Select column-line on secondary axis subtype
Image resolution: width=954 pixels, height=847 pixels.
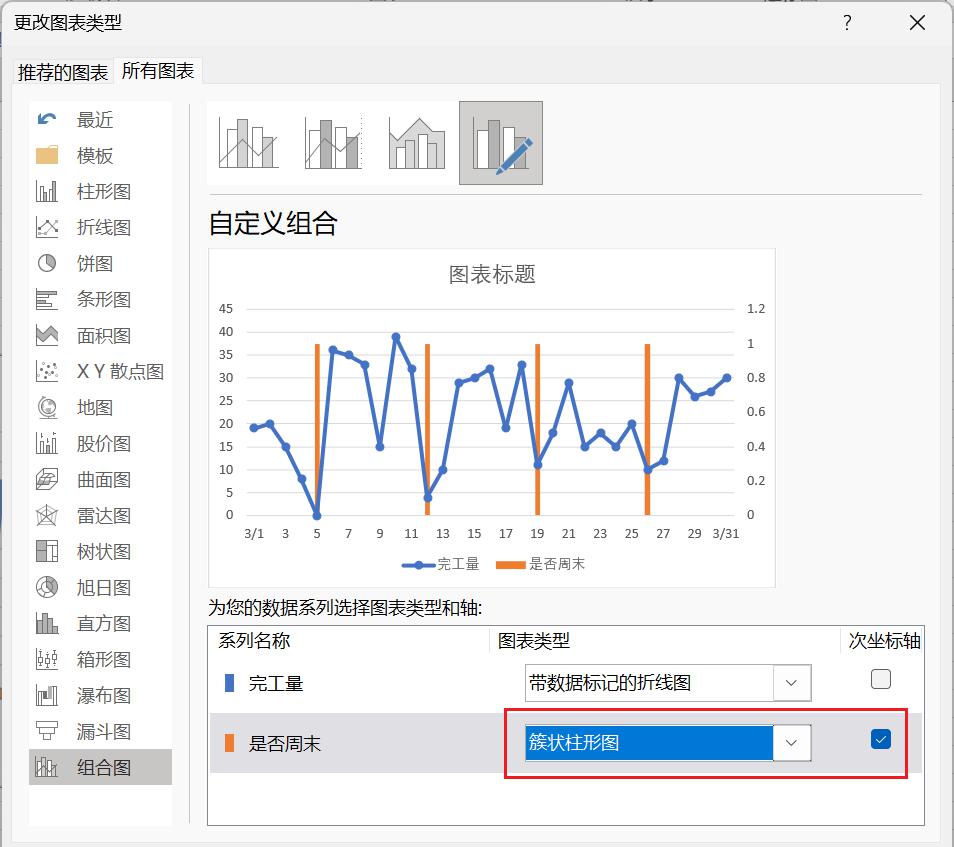pos(333,144)
